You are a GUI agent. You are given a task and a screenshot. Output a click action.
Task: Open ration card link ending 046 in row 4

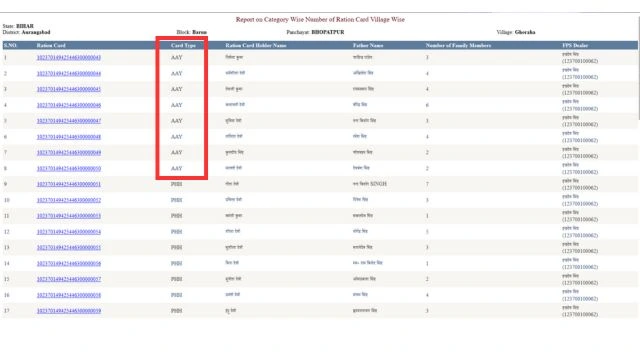(69, 105)
